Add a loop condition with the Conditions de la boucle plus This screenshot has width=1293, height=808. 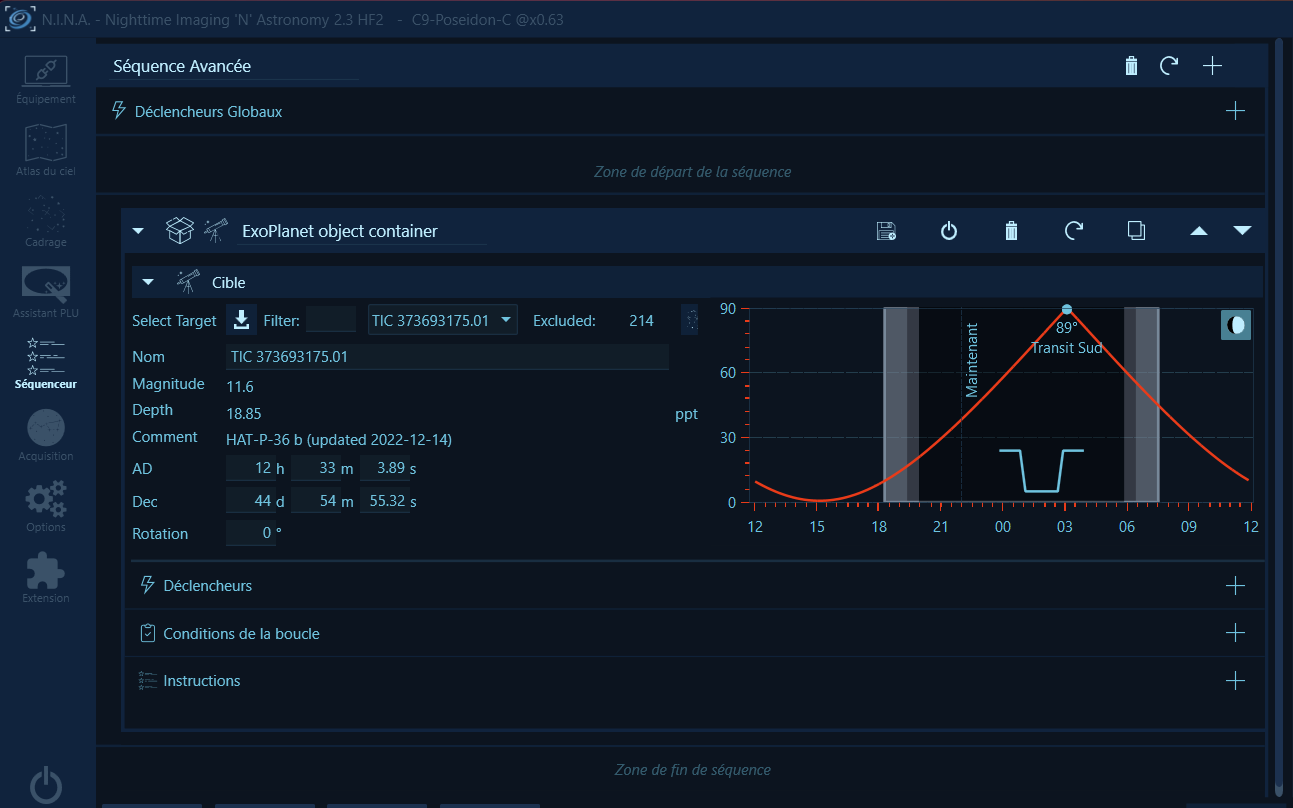(x=1235, y=633)
